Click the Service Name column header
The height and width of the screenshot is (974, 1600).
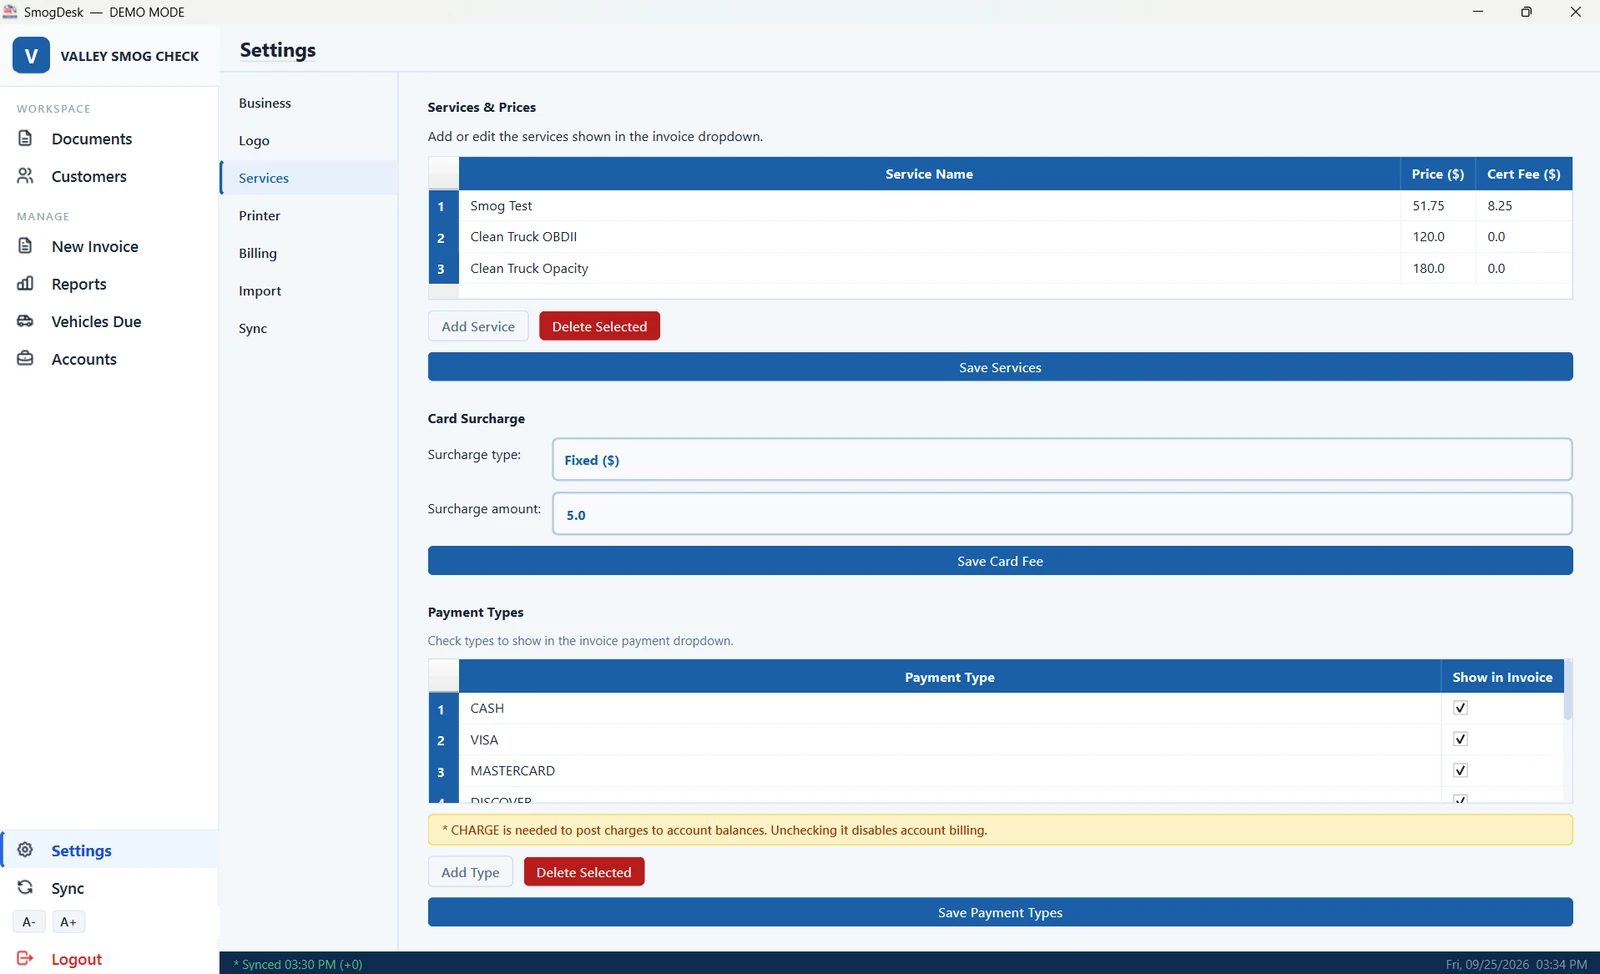click(929, 174)
